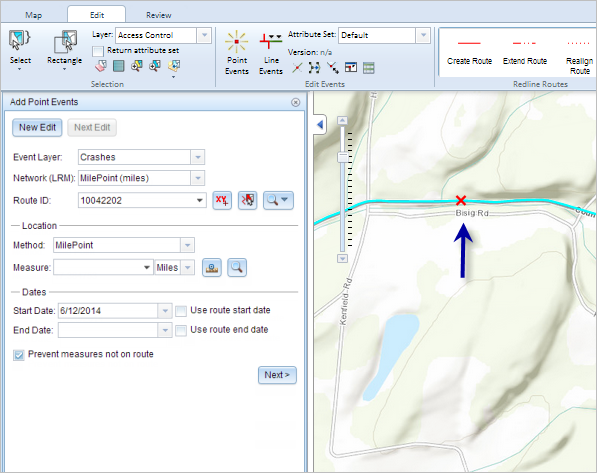
Task: Uncheck Prevent measures not on route
Action: (19, 355)
